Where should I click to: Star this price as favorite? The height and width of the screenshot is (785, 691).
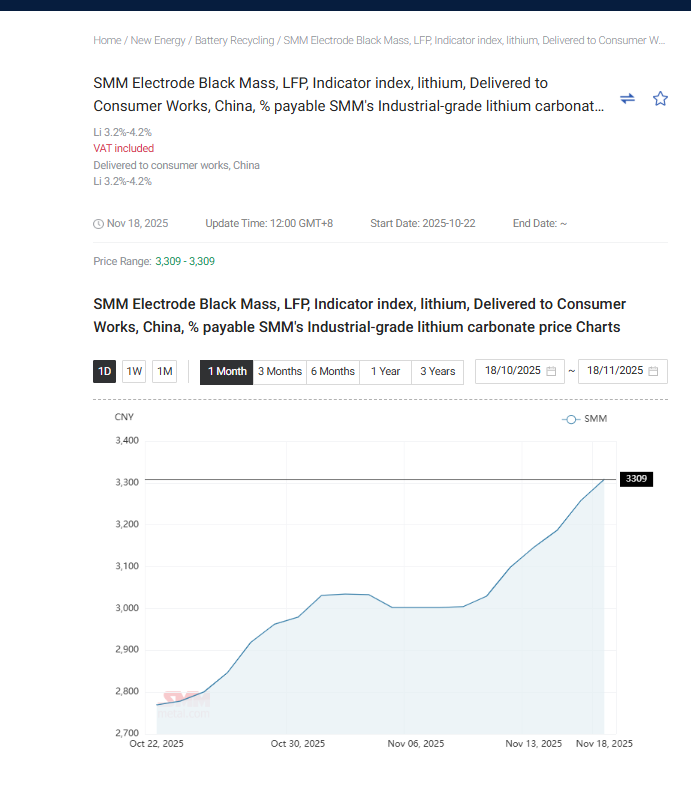[660, 98]
